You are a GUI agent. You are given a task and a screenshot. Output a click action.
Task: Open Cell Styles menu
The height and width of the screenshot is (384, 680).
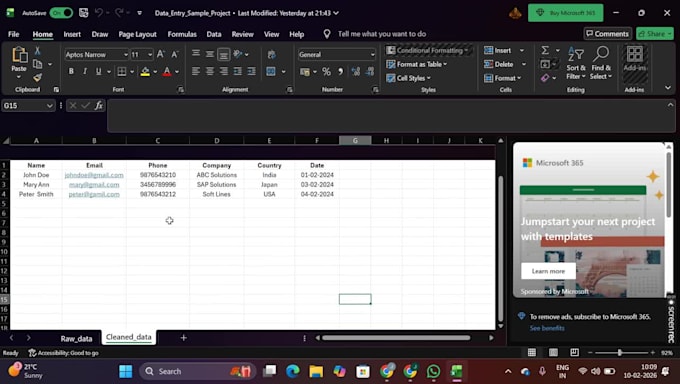(x=409, y=78)
